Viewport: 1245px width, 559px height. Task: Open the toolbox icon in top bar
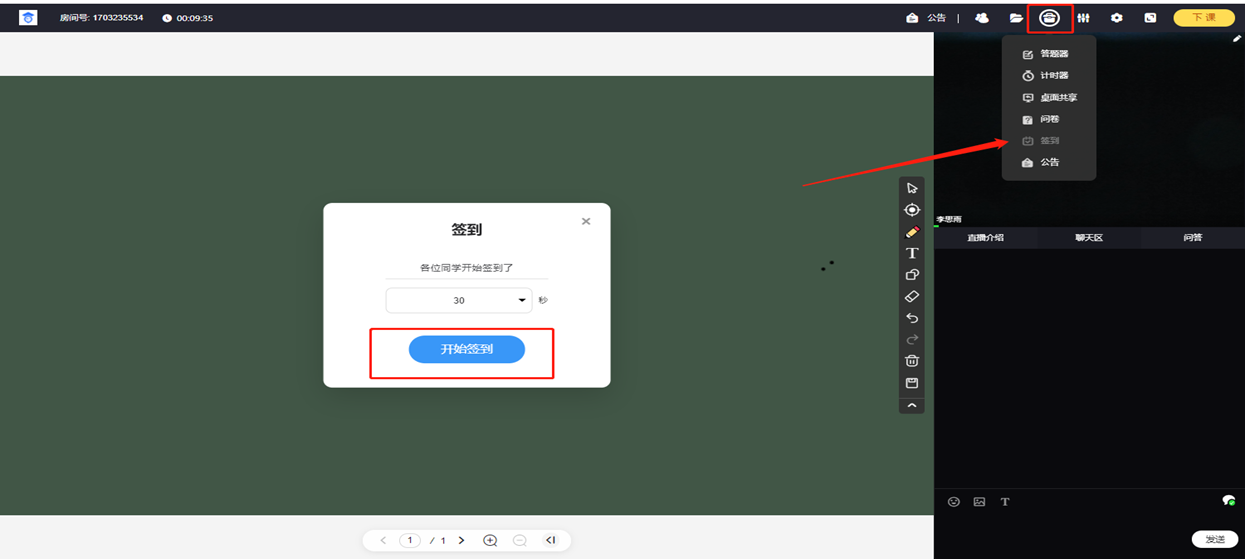(x=1049, y=18)
